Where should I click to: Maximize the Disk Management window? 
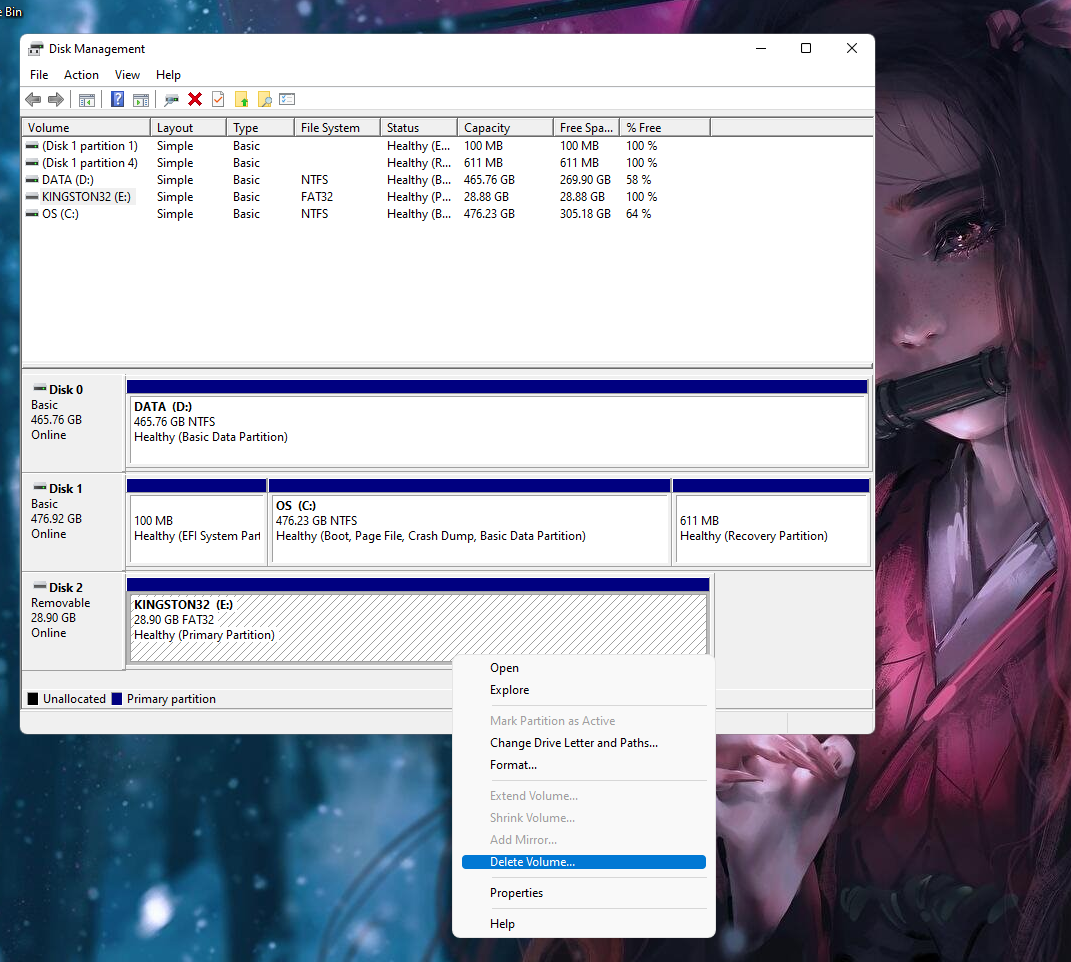[x=806, y=49]
